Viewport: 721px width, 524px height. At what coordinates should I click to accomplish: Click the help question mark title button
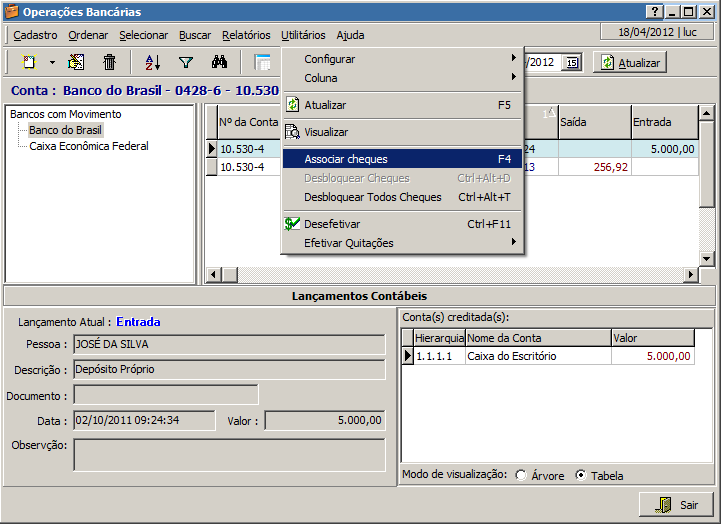(655, 12)
